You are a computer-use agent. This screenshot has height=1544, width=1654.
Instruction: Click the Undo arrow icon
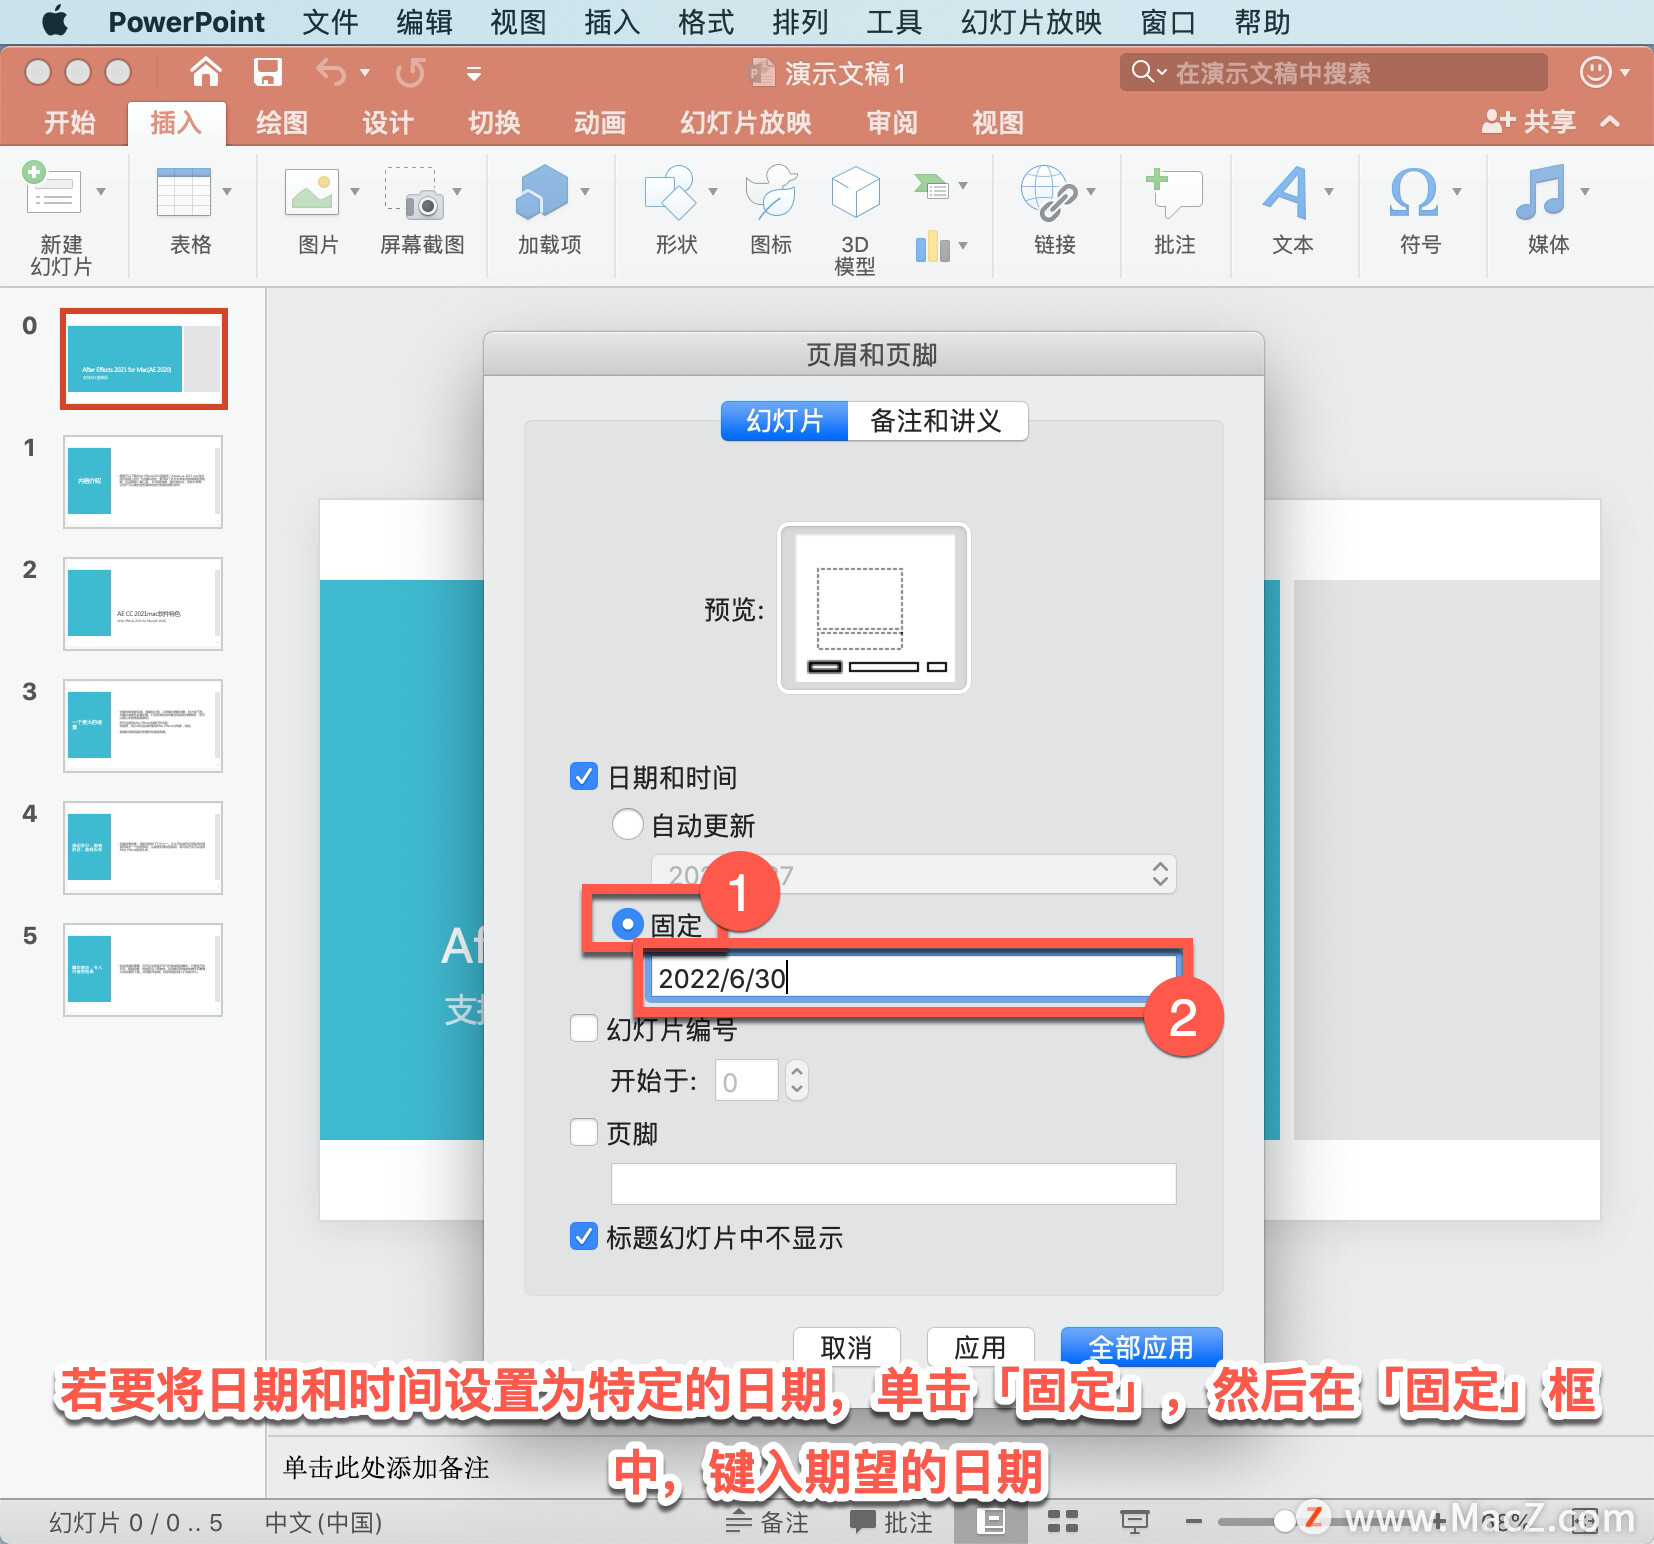(331, 72)
